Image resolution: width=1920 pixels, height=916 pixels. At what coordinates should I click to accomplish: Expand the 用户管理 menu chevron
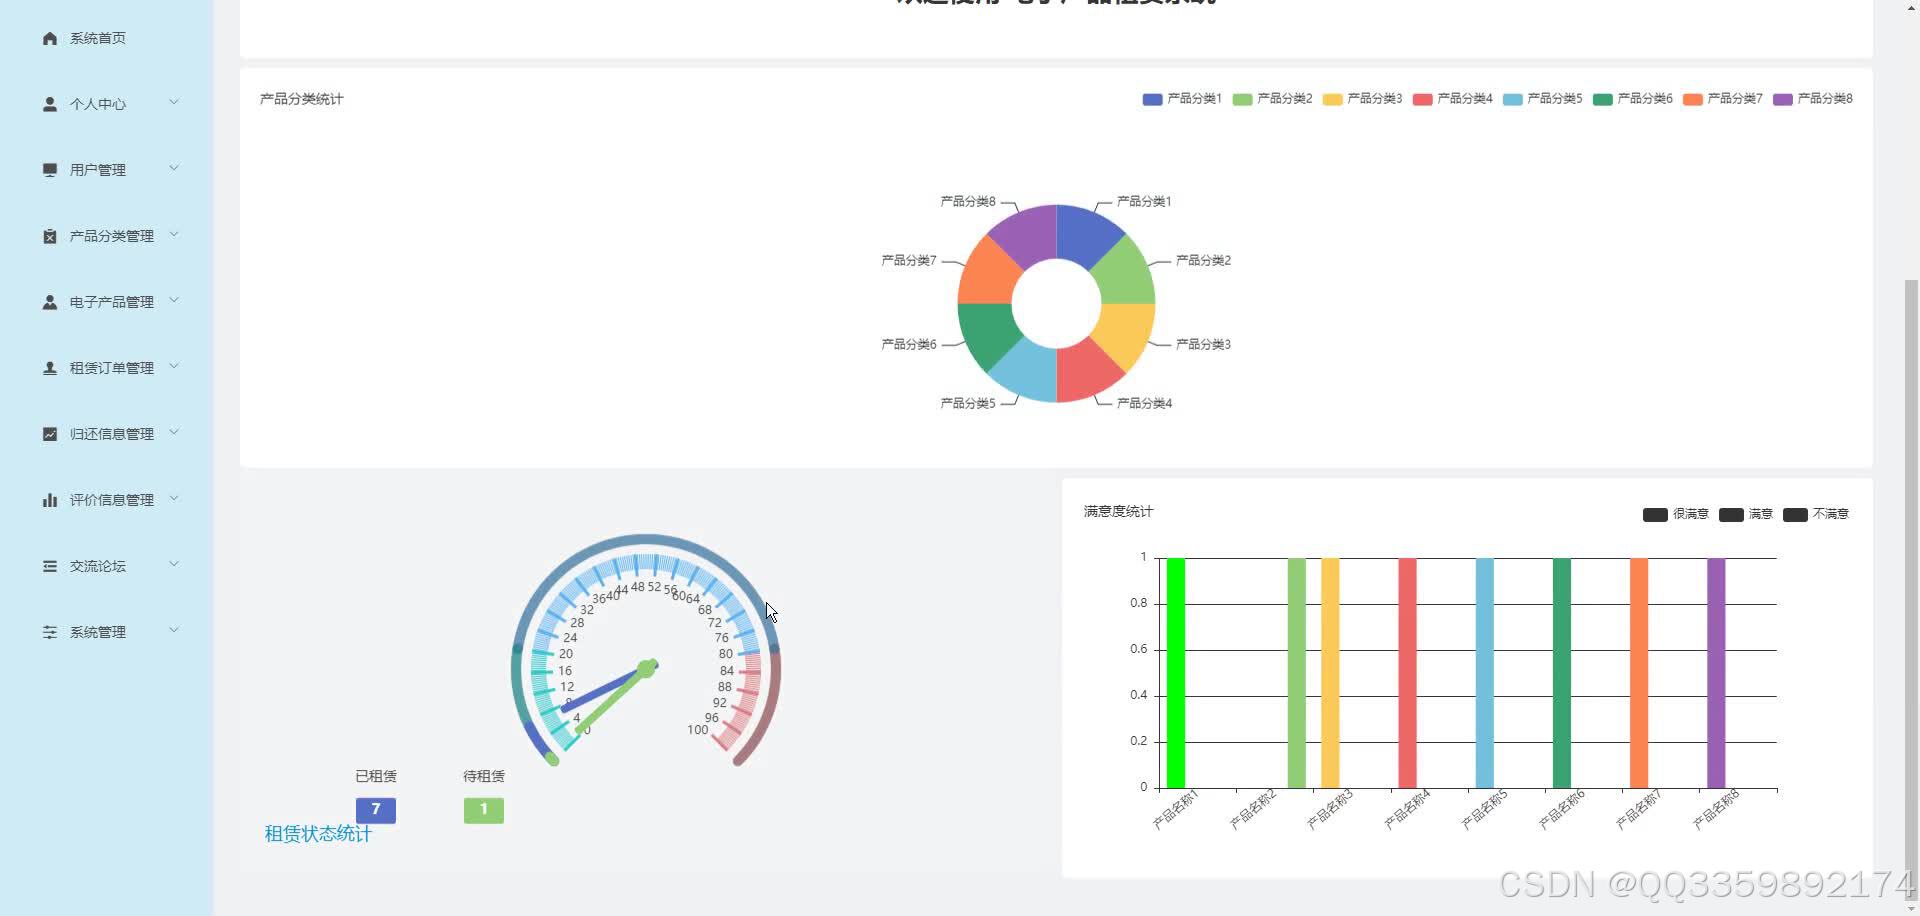pos(174,168)
